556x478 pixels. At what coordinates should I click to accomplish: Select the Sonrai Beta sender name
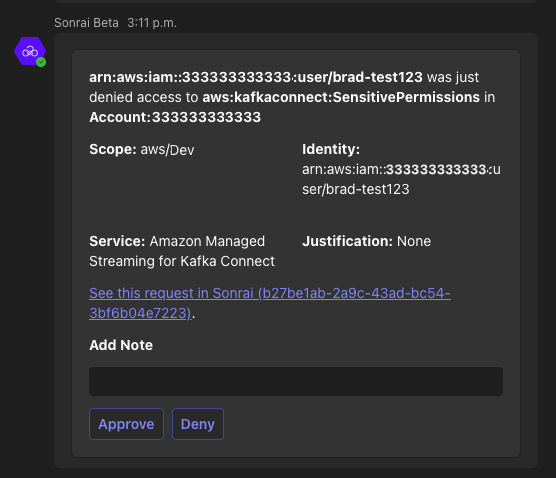click(86, 23)
